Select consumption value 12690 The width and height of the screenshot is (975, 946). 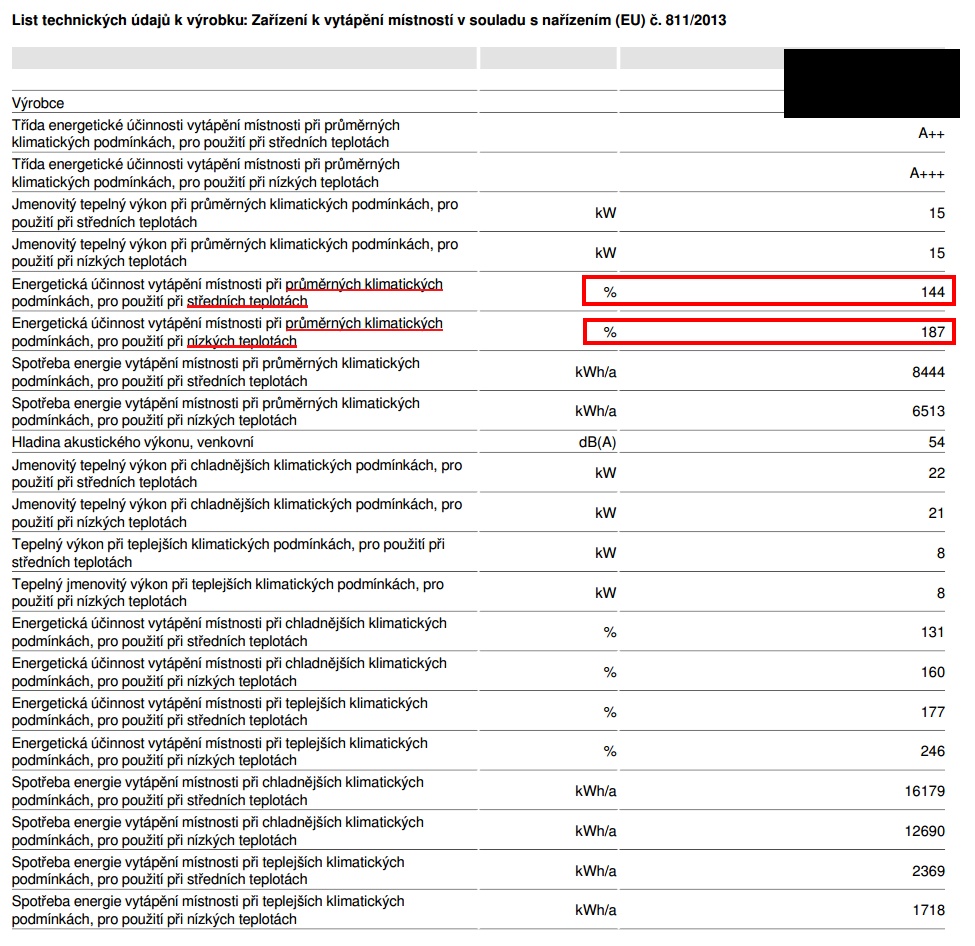pyautogui.click(x=925, y=831)
